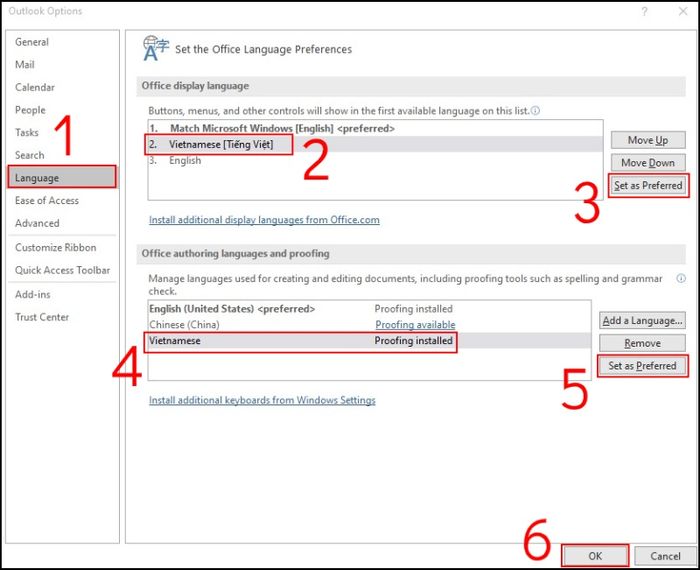This screenshot has width=700, height=570.
Task: Click info icon beside authoring languages description
Action: coord(681,279)
